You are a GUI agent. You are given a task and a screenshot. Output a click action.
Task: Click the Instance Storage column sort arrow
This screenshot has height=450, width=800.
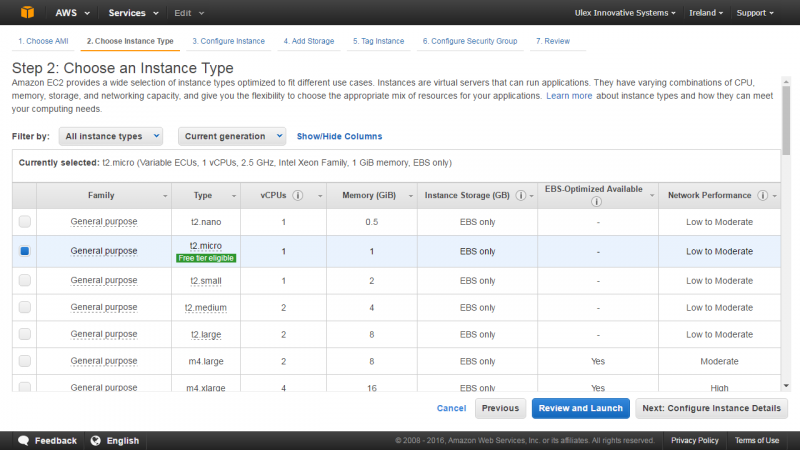click(531, 196)
